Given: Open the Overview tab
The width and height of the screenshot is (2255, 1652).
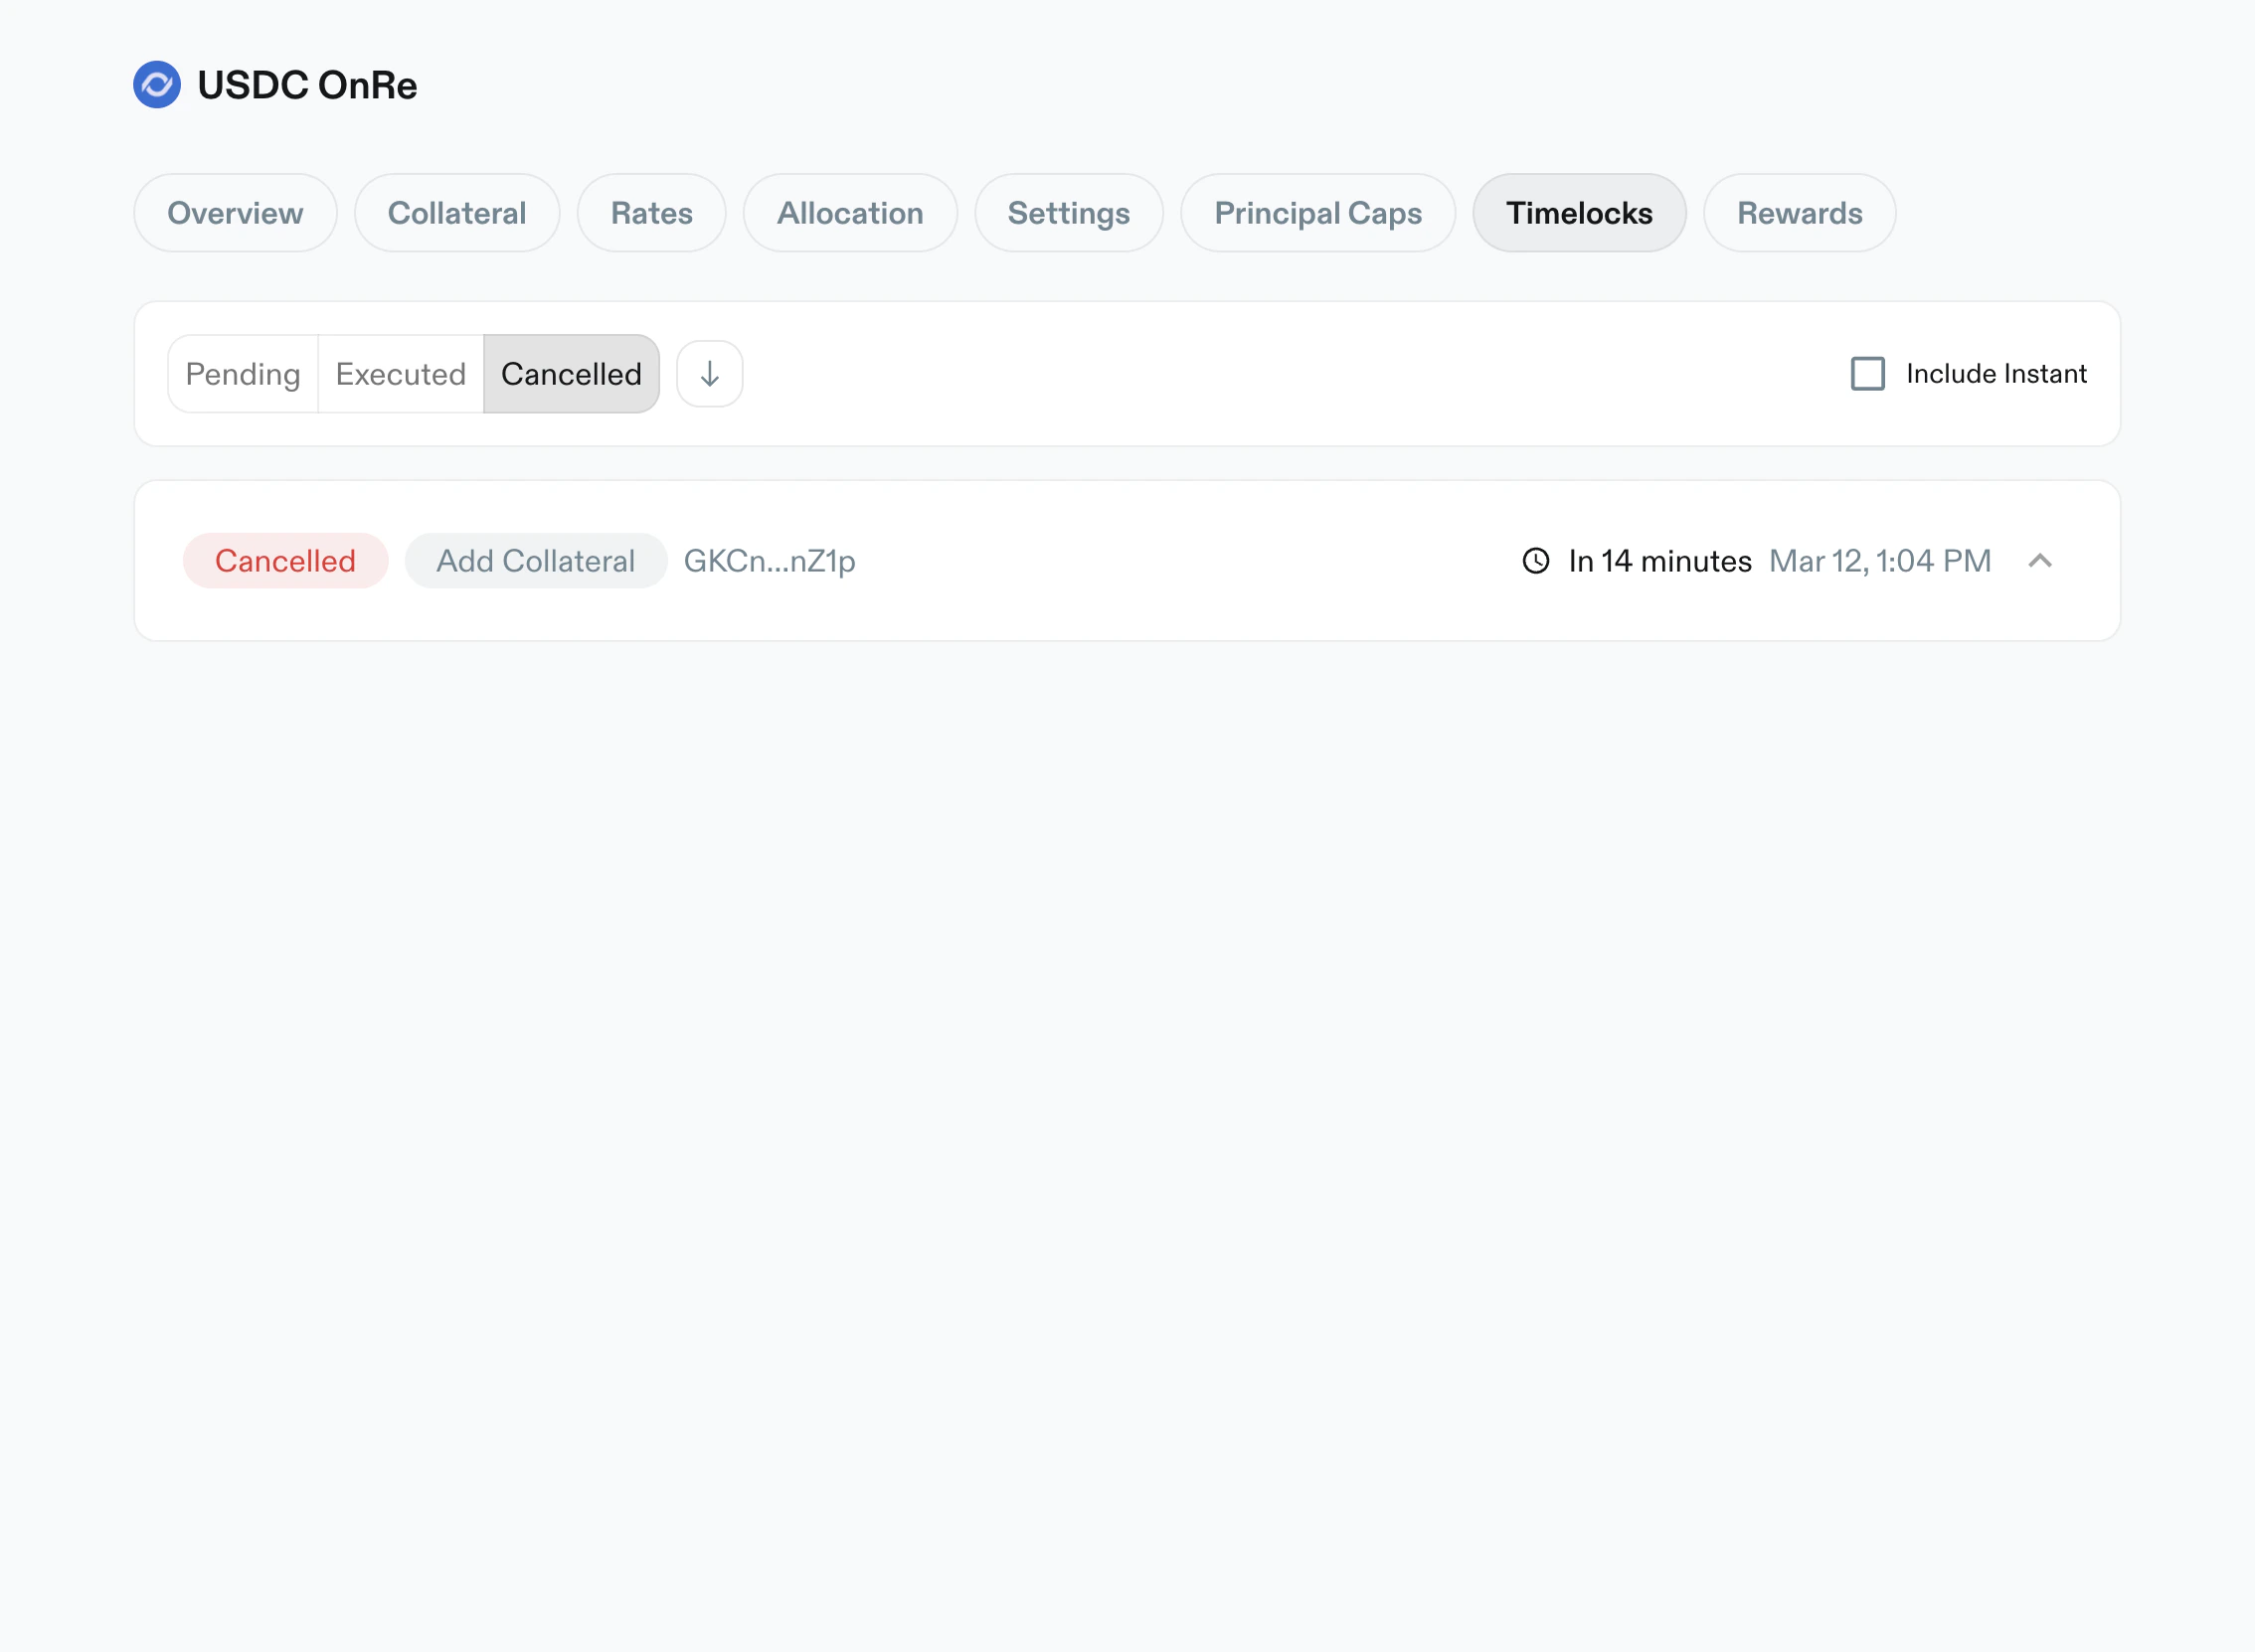Looking at the screenshot, I should (x=235, y=213).
